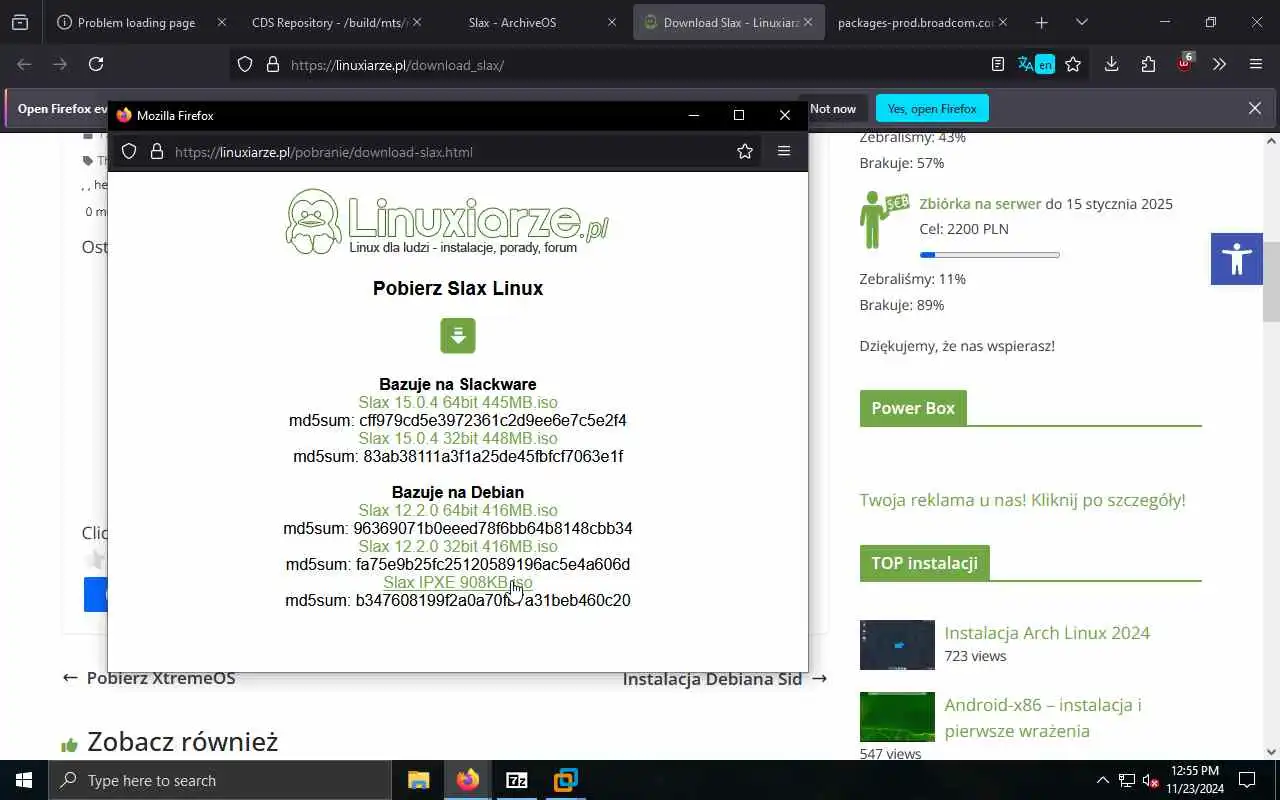Viewport: 1280px width, 800px height.
Task: Close the Slax - ArchiveOS tab
Action: pos(612,22)
